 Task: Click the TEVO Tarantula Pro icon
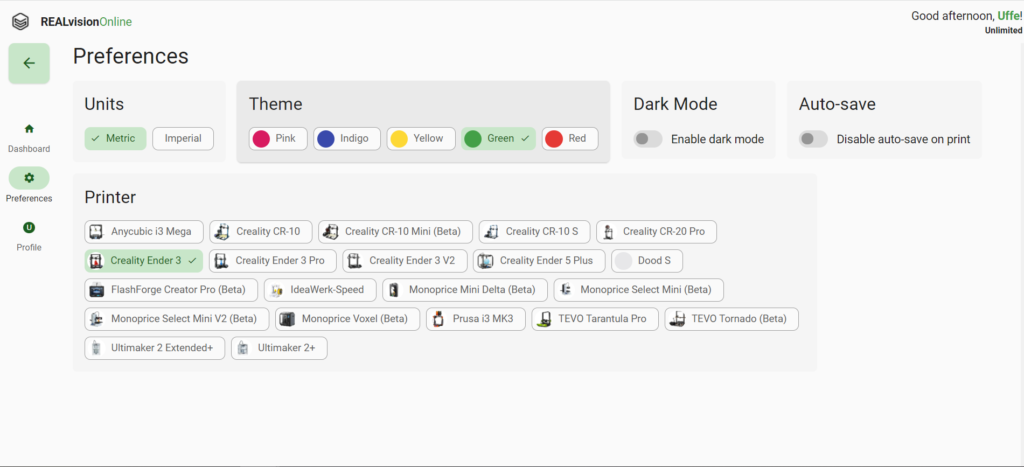pyautogui.click(x=544, y=319)
